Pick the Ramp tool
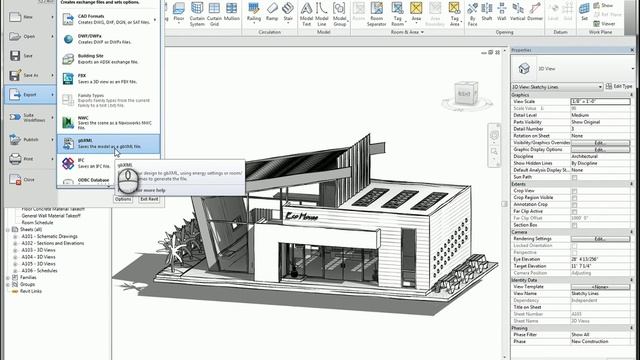640x360 pixels. tap(272, 12)
